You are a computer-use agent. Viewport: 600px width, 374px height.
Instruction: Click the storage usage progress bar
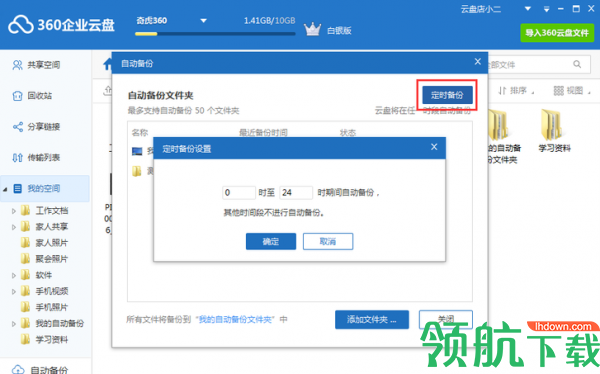(215, 34)
